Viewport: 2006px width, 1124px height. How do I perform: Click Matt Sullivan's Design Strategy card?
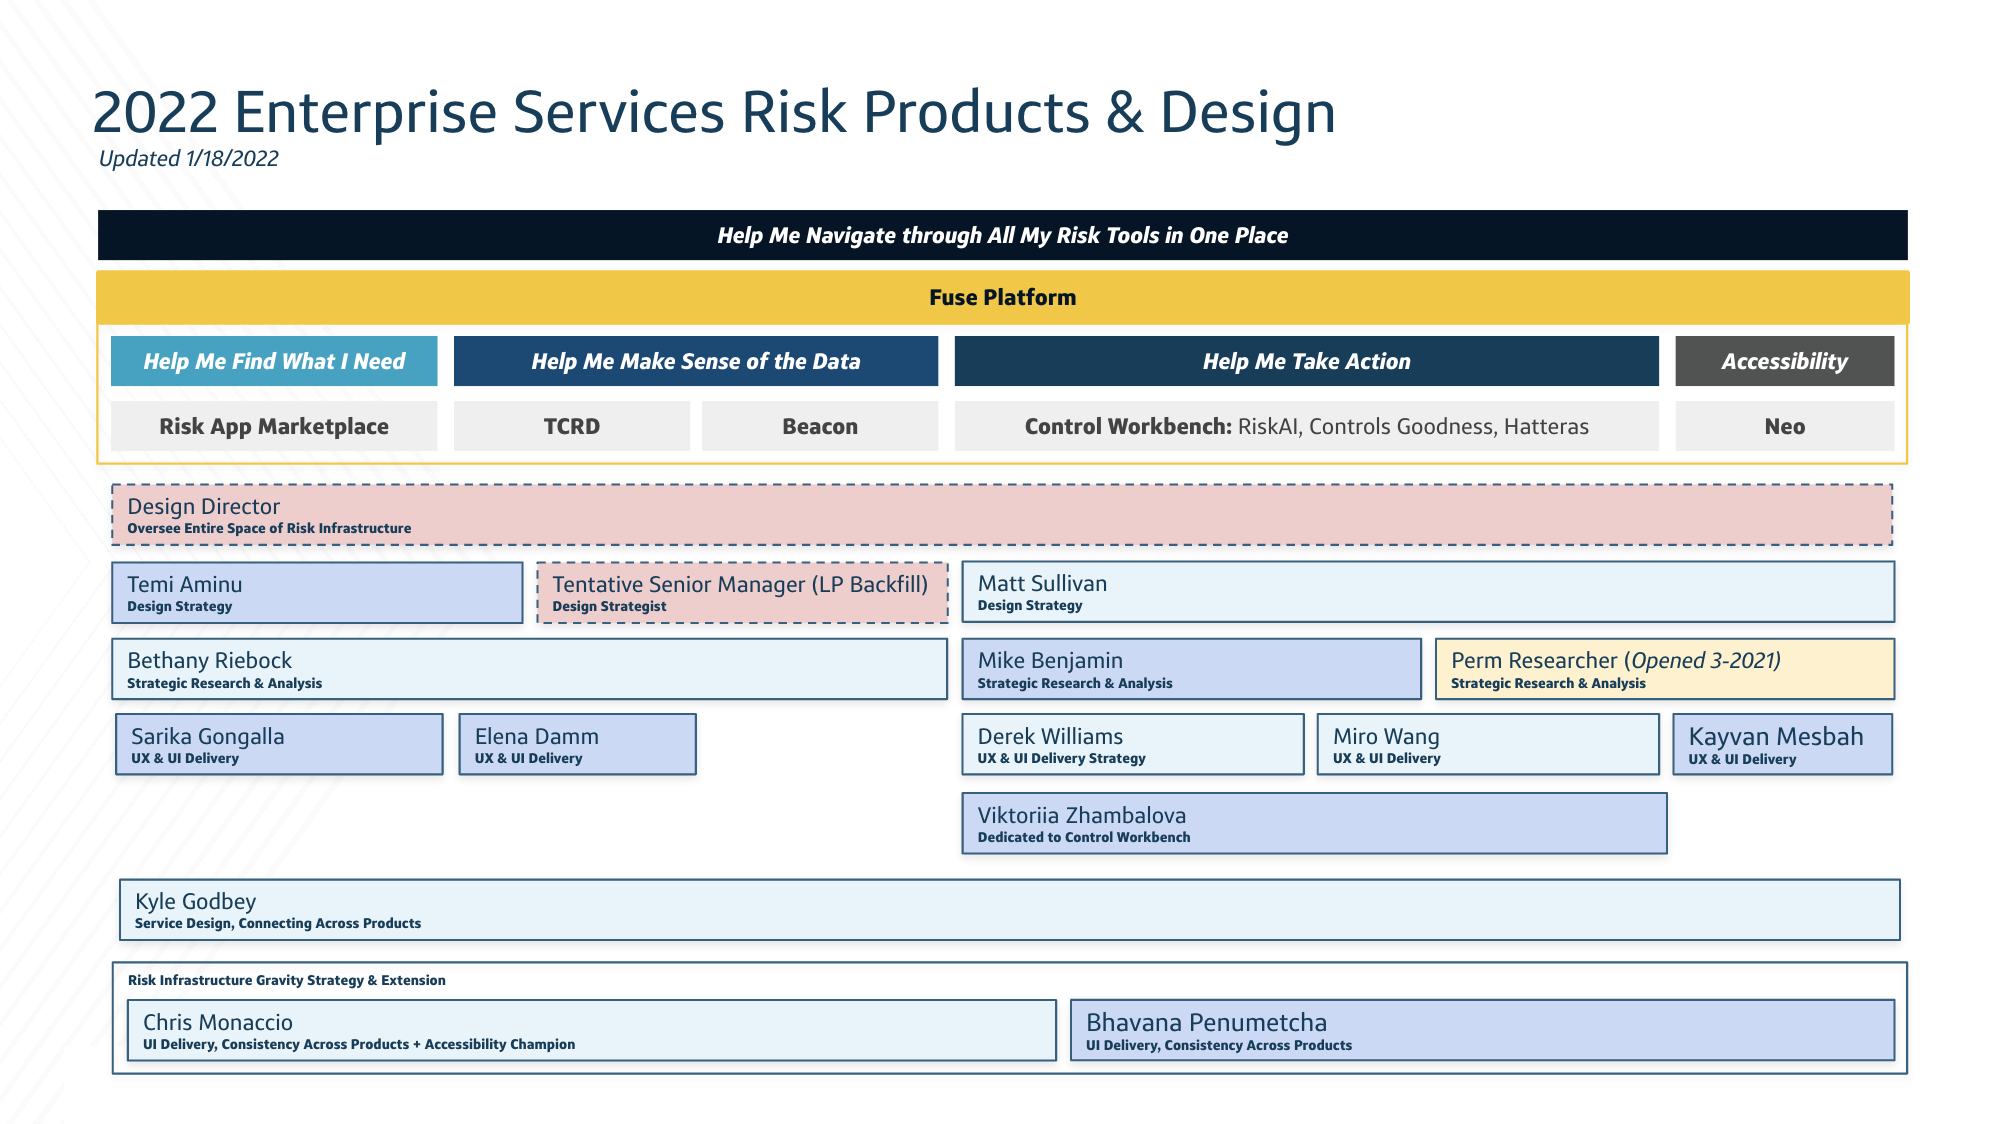click(1427, 591)
